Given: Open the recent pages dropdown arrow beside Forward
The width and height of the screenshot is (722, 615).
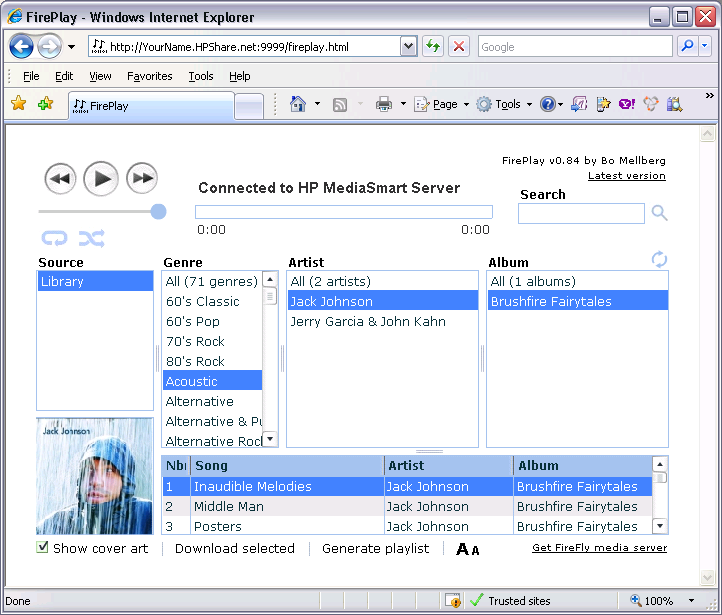Looking at the screenshot, I should click(71, 47).
